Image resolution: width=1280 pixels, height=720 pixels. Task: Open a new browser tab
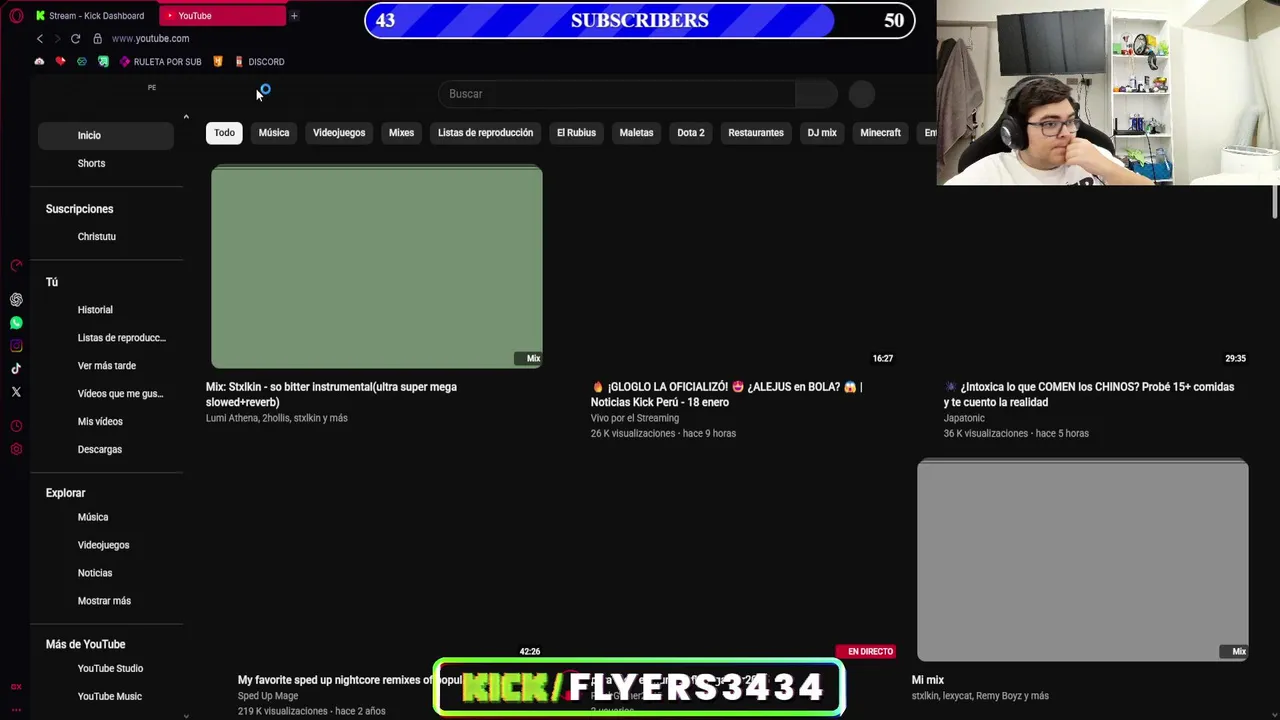pyautogui.click(x=294, y=16)
